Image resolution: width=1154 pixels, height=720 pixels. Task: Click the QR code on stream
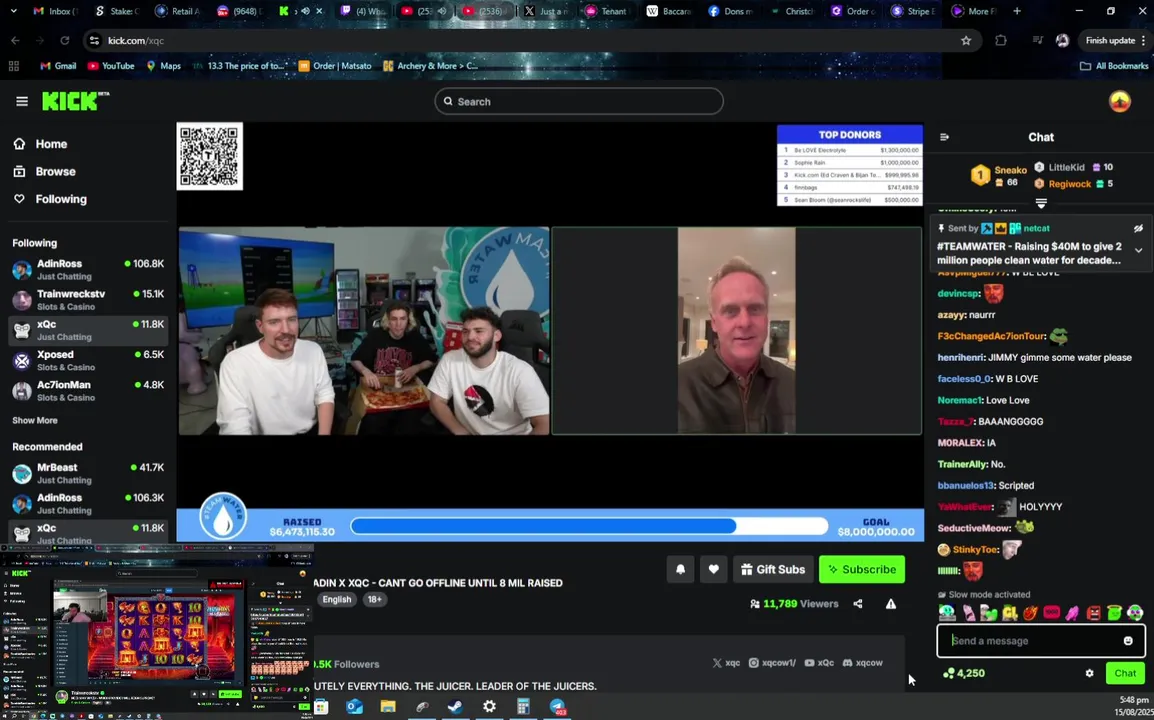pyautogui.click(x=210, y=156)
